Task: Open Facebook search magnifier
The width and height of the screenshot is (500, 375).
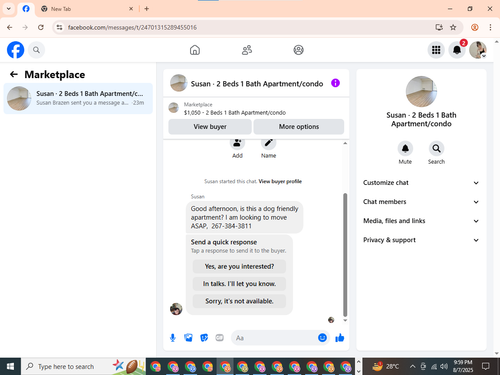Action: pos(36,50)
